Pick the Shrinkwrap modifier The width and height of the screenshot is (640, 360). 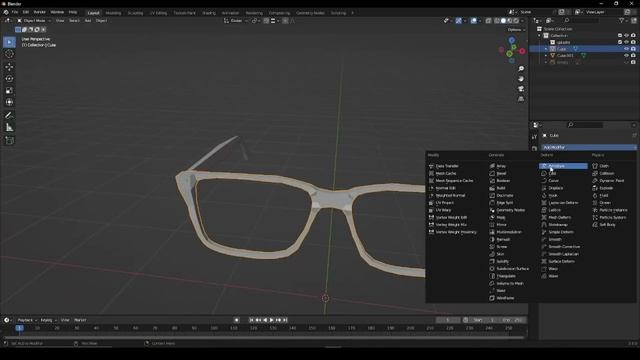558,225
